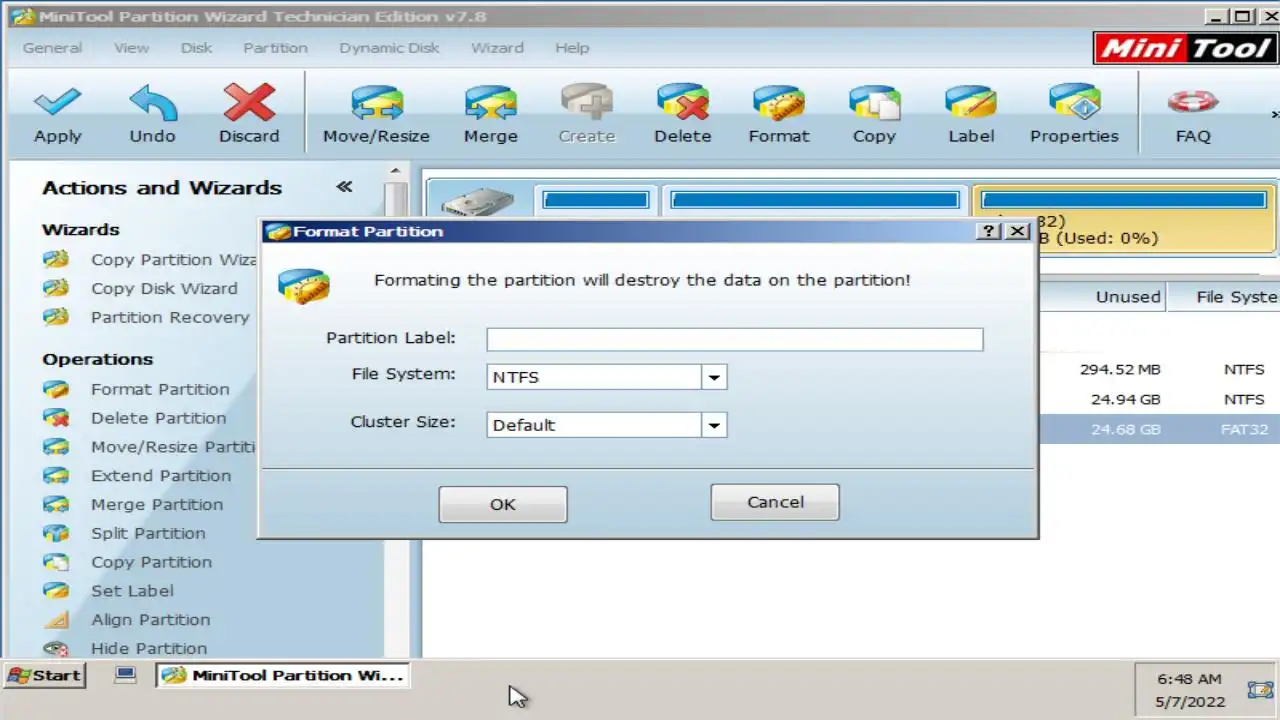Open File System dropdown showing NTFS
The height and width of the screenshot is (720, 1280).
pyautogui.click(x=714, y=378)
